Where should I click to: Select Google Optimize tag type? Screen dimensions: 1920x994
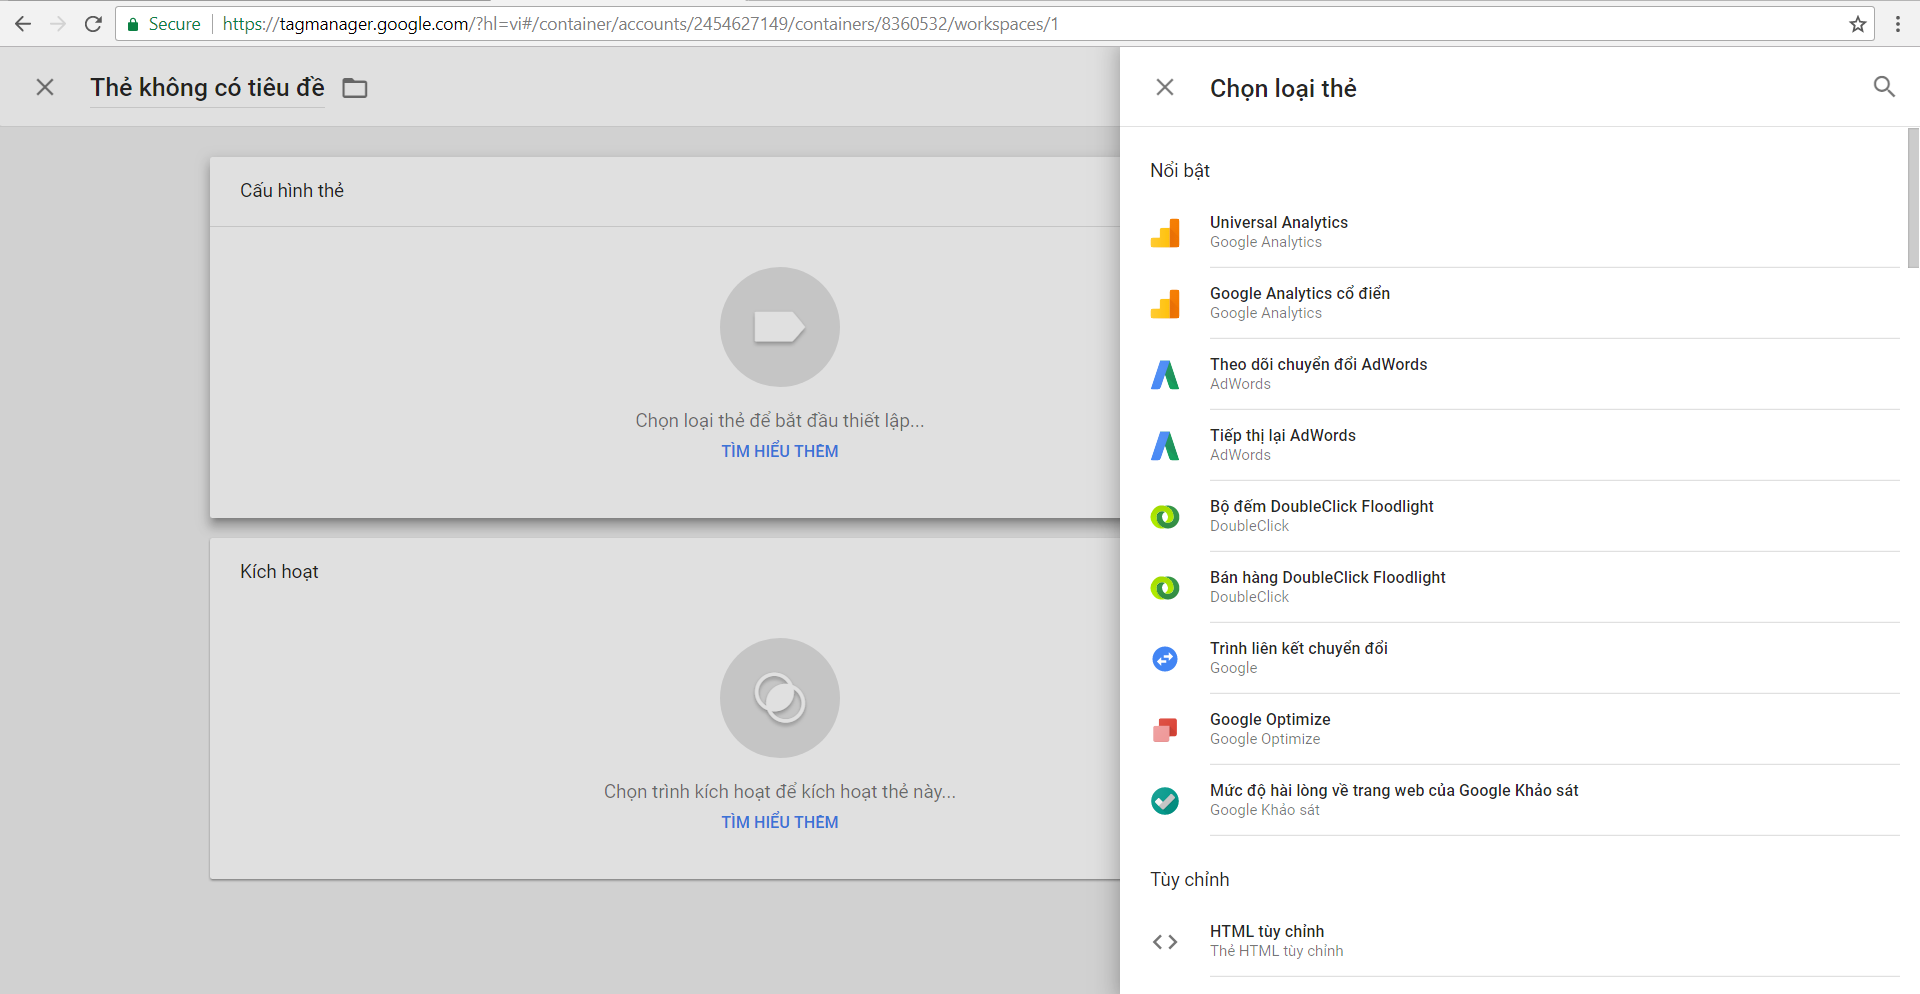[x=1524, y=729]
